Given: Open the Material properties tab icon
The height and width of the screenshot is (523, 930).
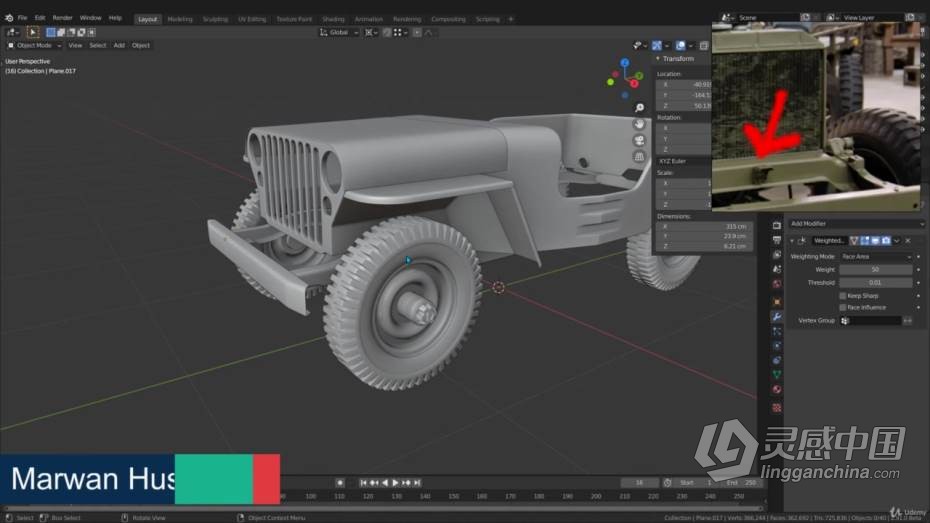Looking at the screenshot, I should click(x=776, y=390).
